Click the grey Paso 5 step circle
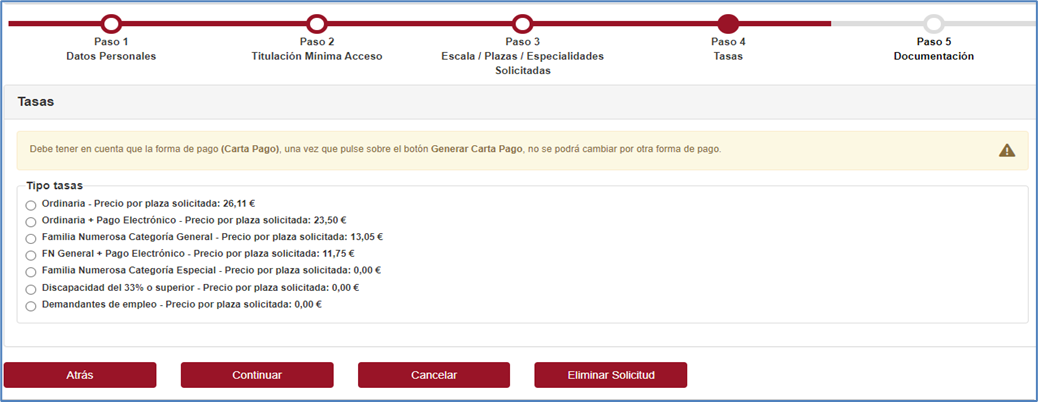1038x402 pixels. pyautogui.click(x=933, y=23)
